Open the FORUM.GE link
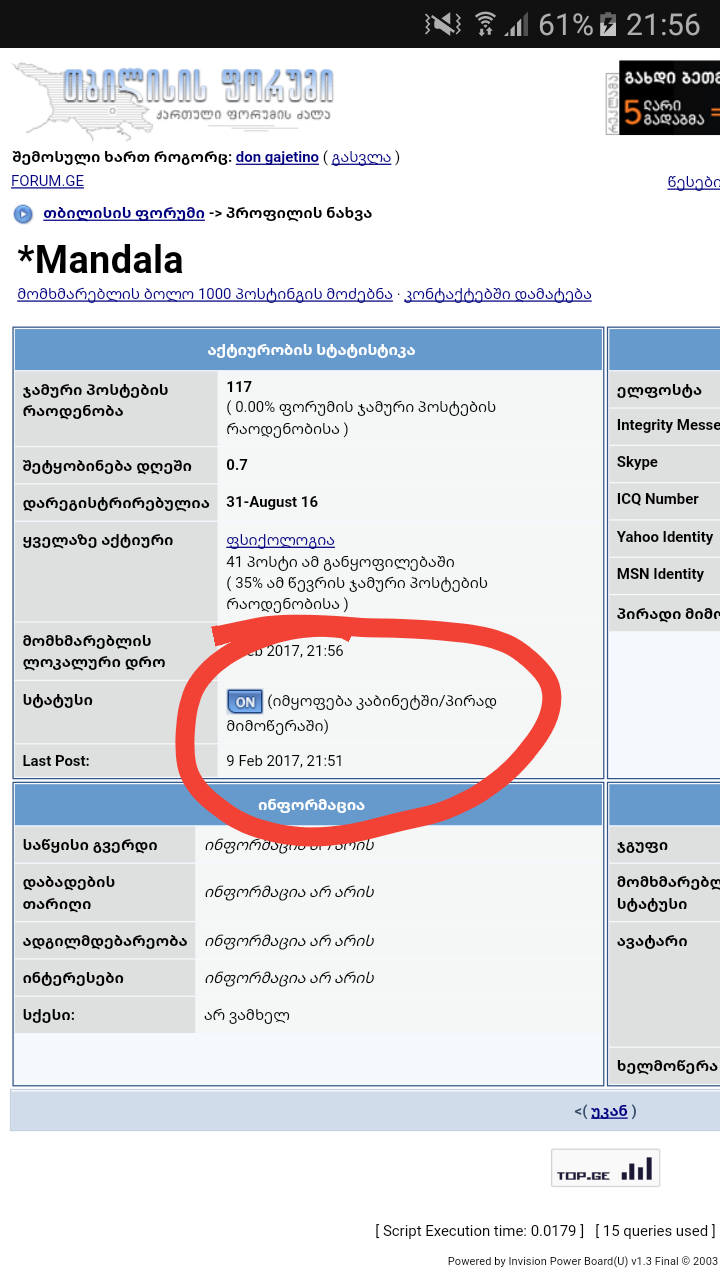 click(x=47, y=181)
